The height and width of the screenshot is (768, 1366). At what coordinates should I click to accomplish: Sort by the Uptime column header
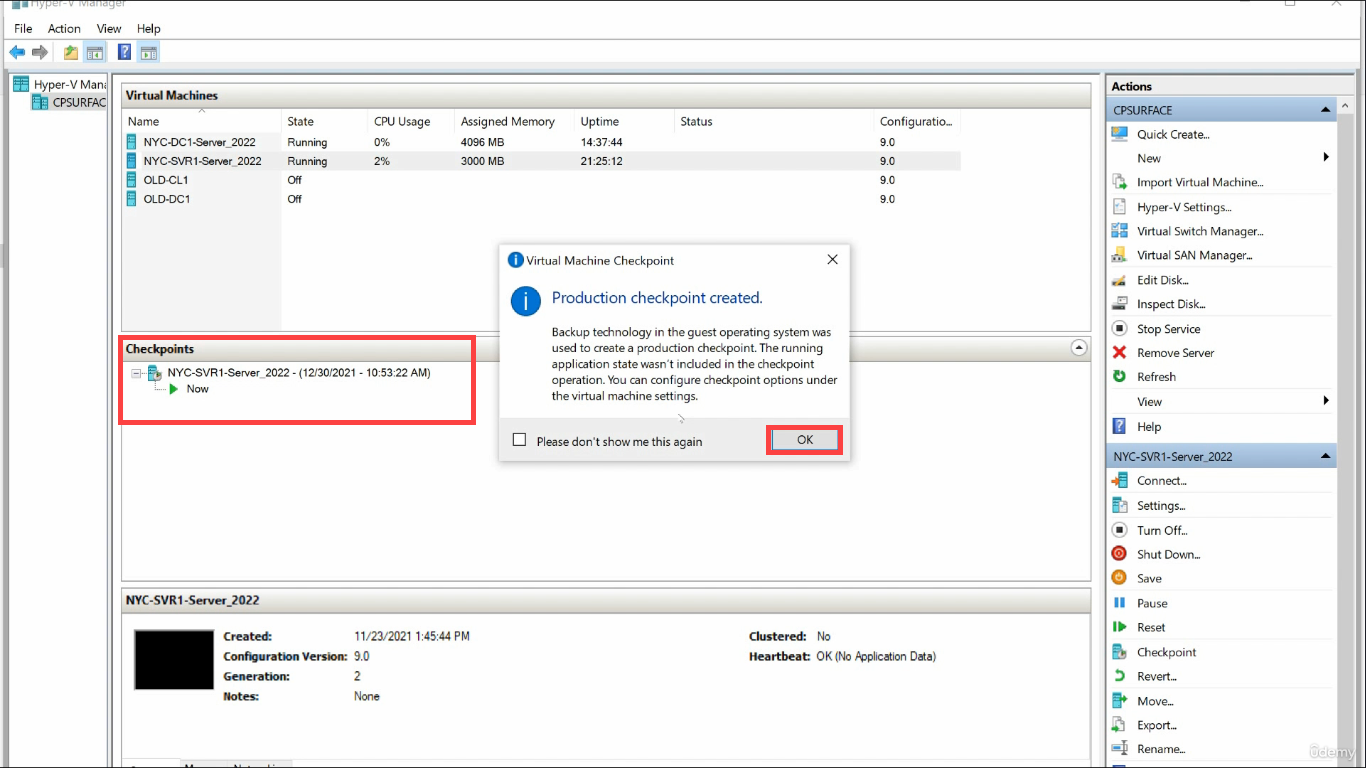pos(624,122)
